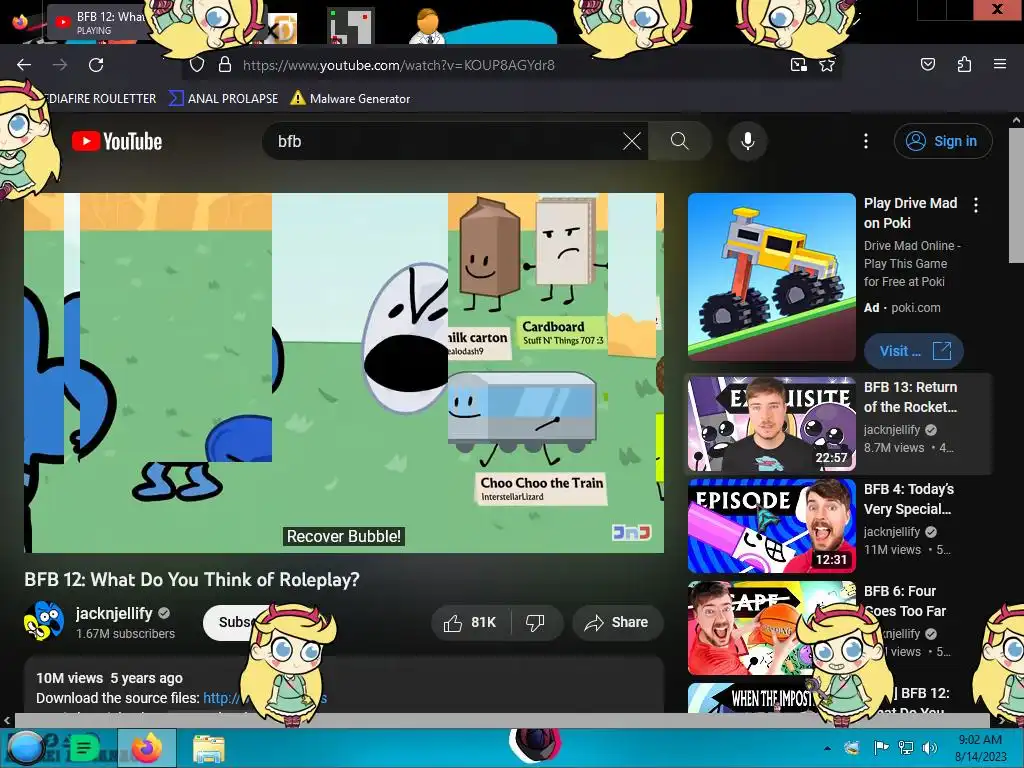
Task: Open Action Center flag icon
Action: pyautogui.click(x=881, y=748)
